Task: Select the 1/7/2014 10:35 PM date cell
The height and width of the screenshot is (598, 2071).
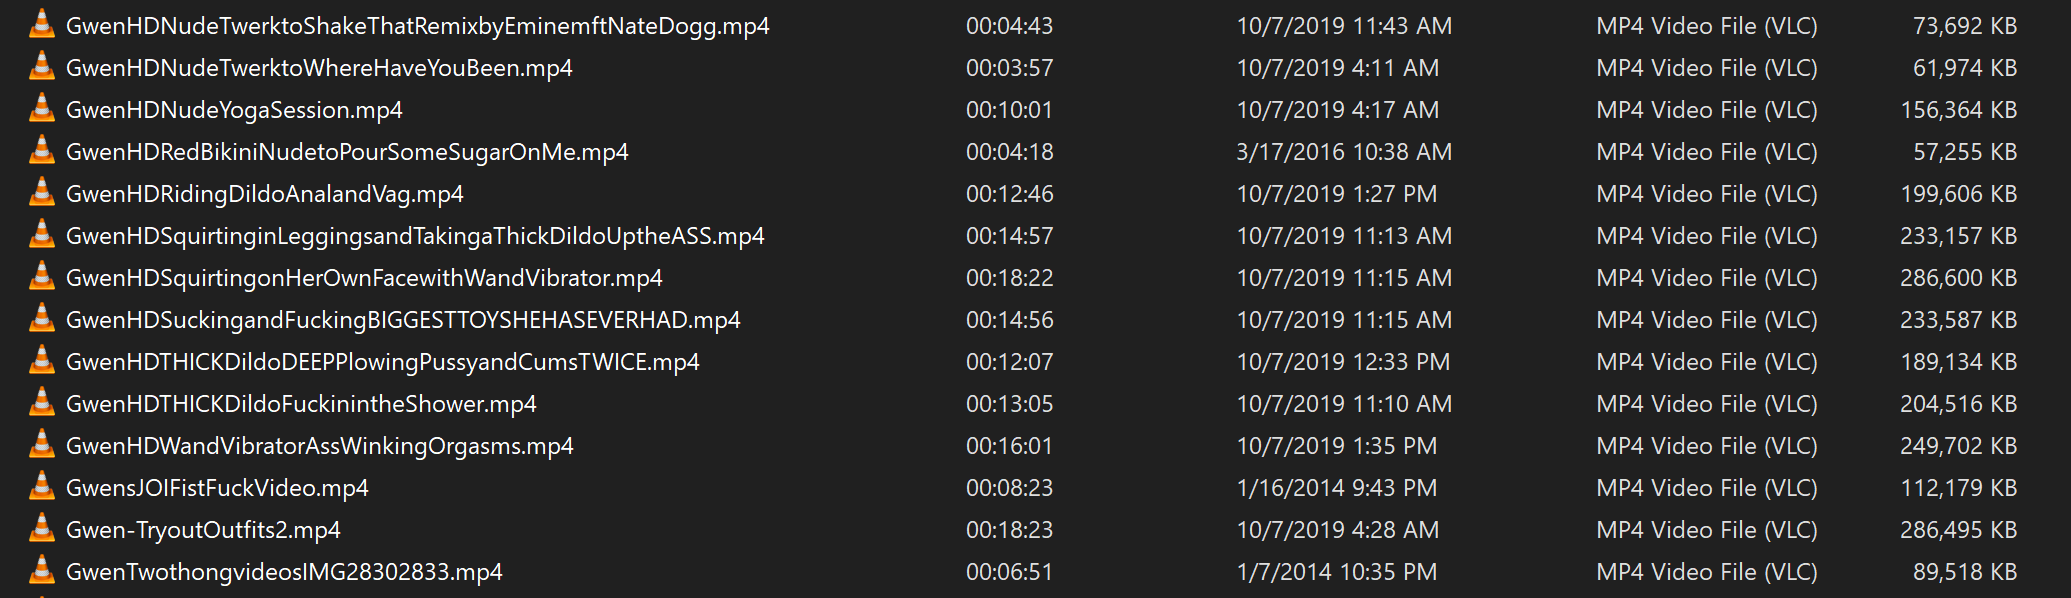Action: 1337,572
